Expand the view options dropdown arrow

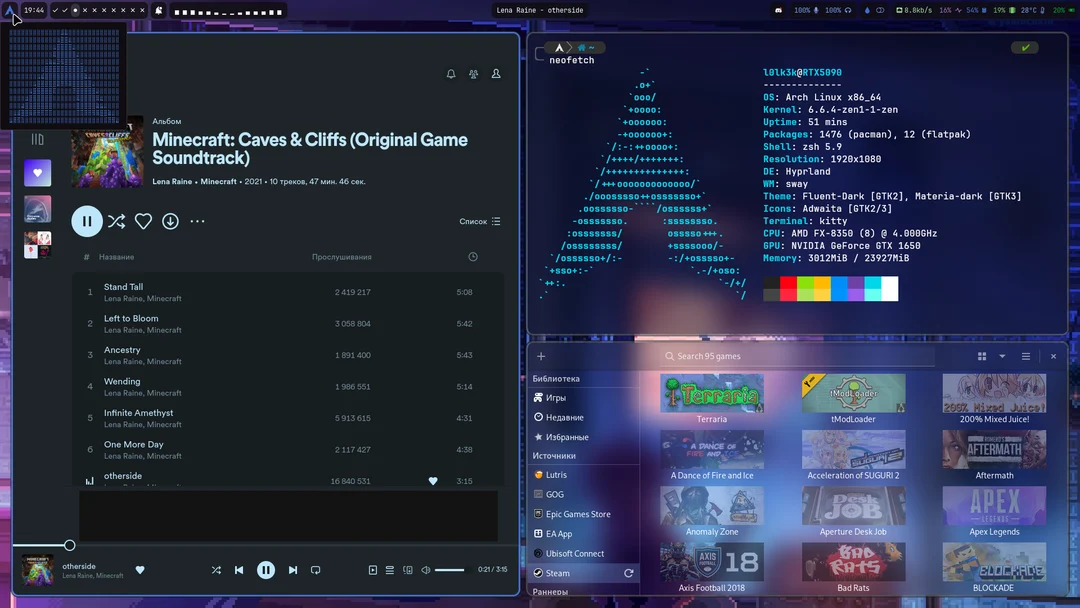point(1002,356)
